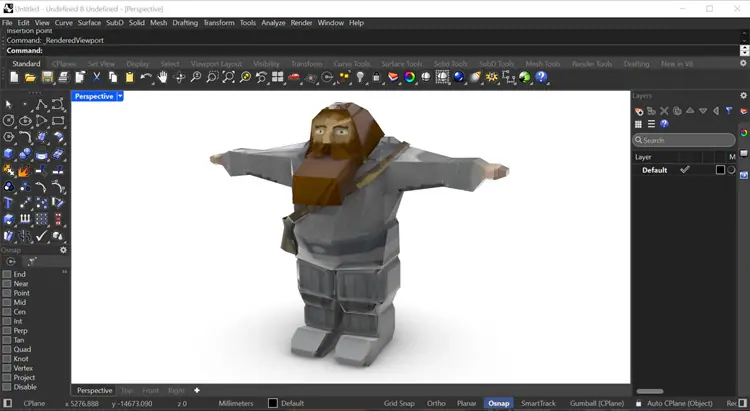Select the Circle tool in left toolbar
750x411 pixels.
pos(8,121)
